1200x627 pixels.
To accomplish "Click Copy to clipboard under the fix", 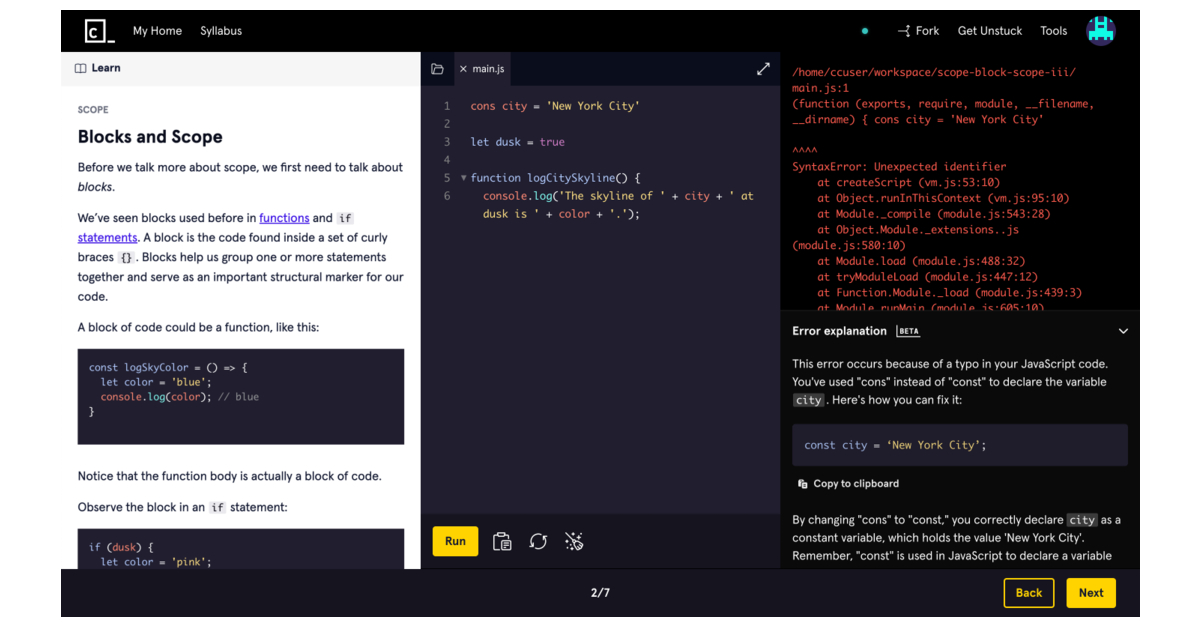I will pyautogui.click(x=849, y=484).
